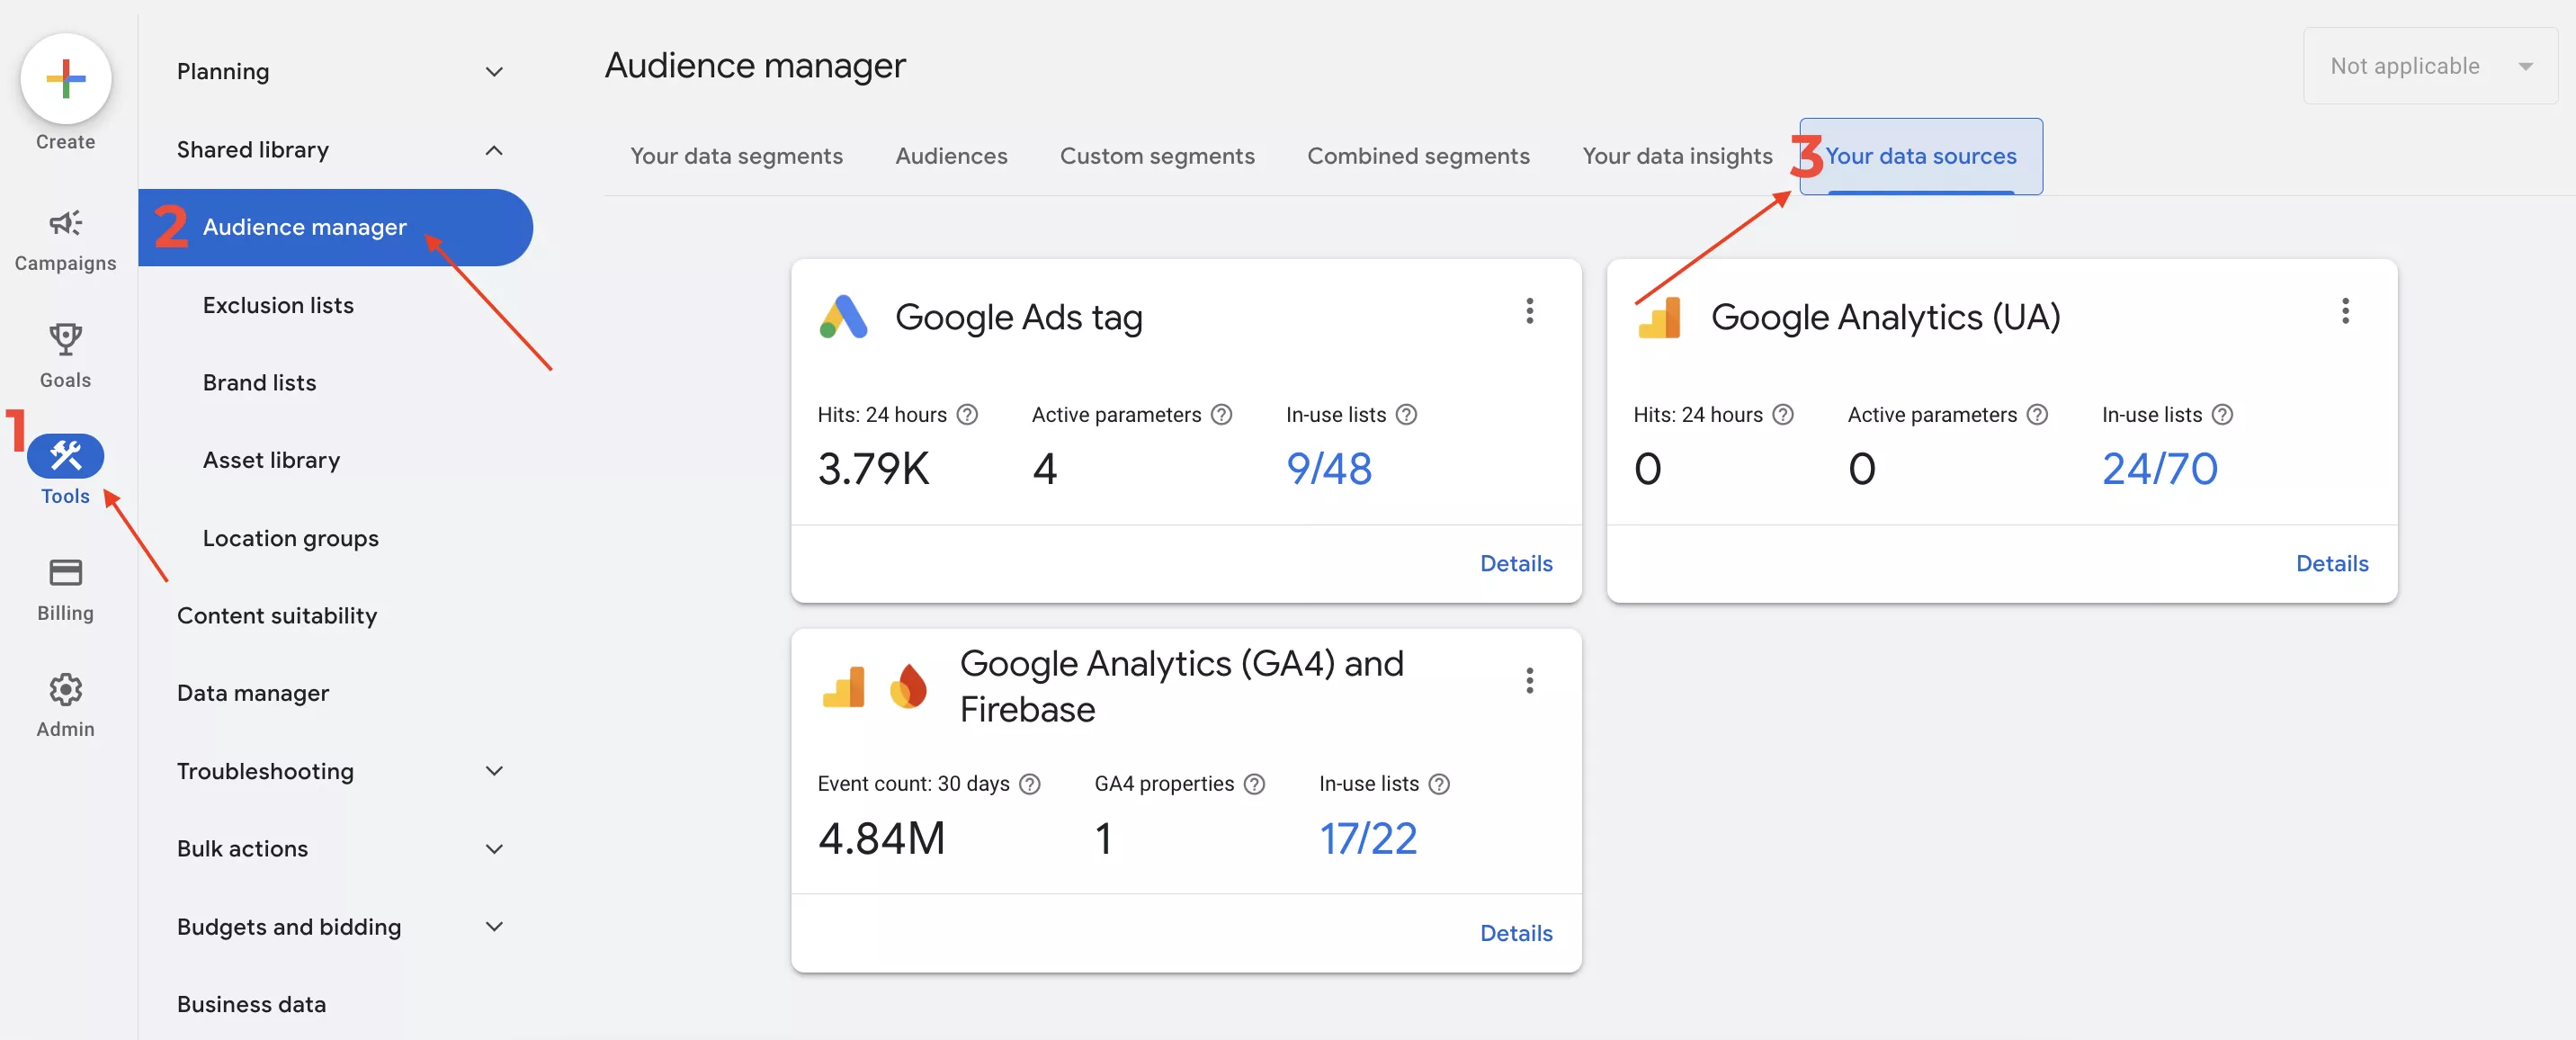
Task: Click the Firebase flame icon
Action: (x=908, y=686)
